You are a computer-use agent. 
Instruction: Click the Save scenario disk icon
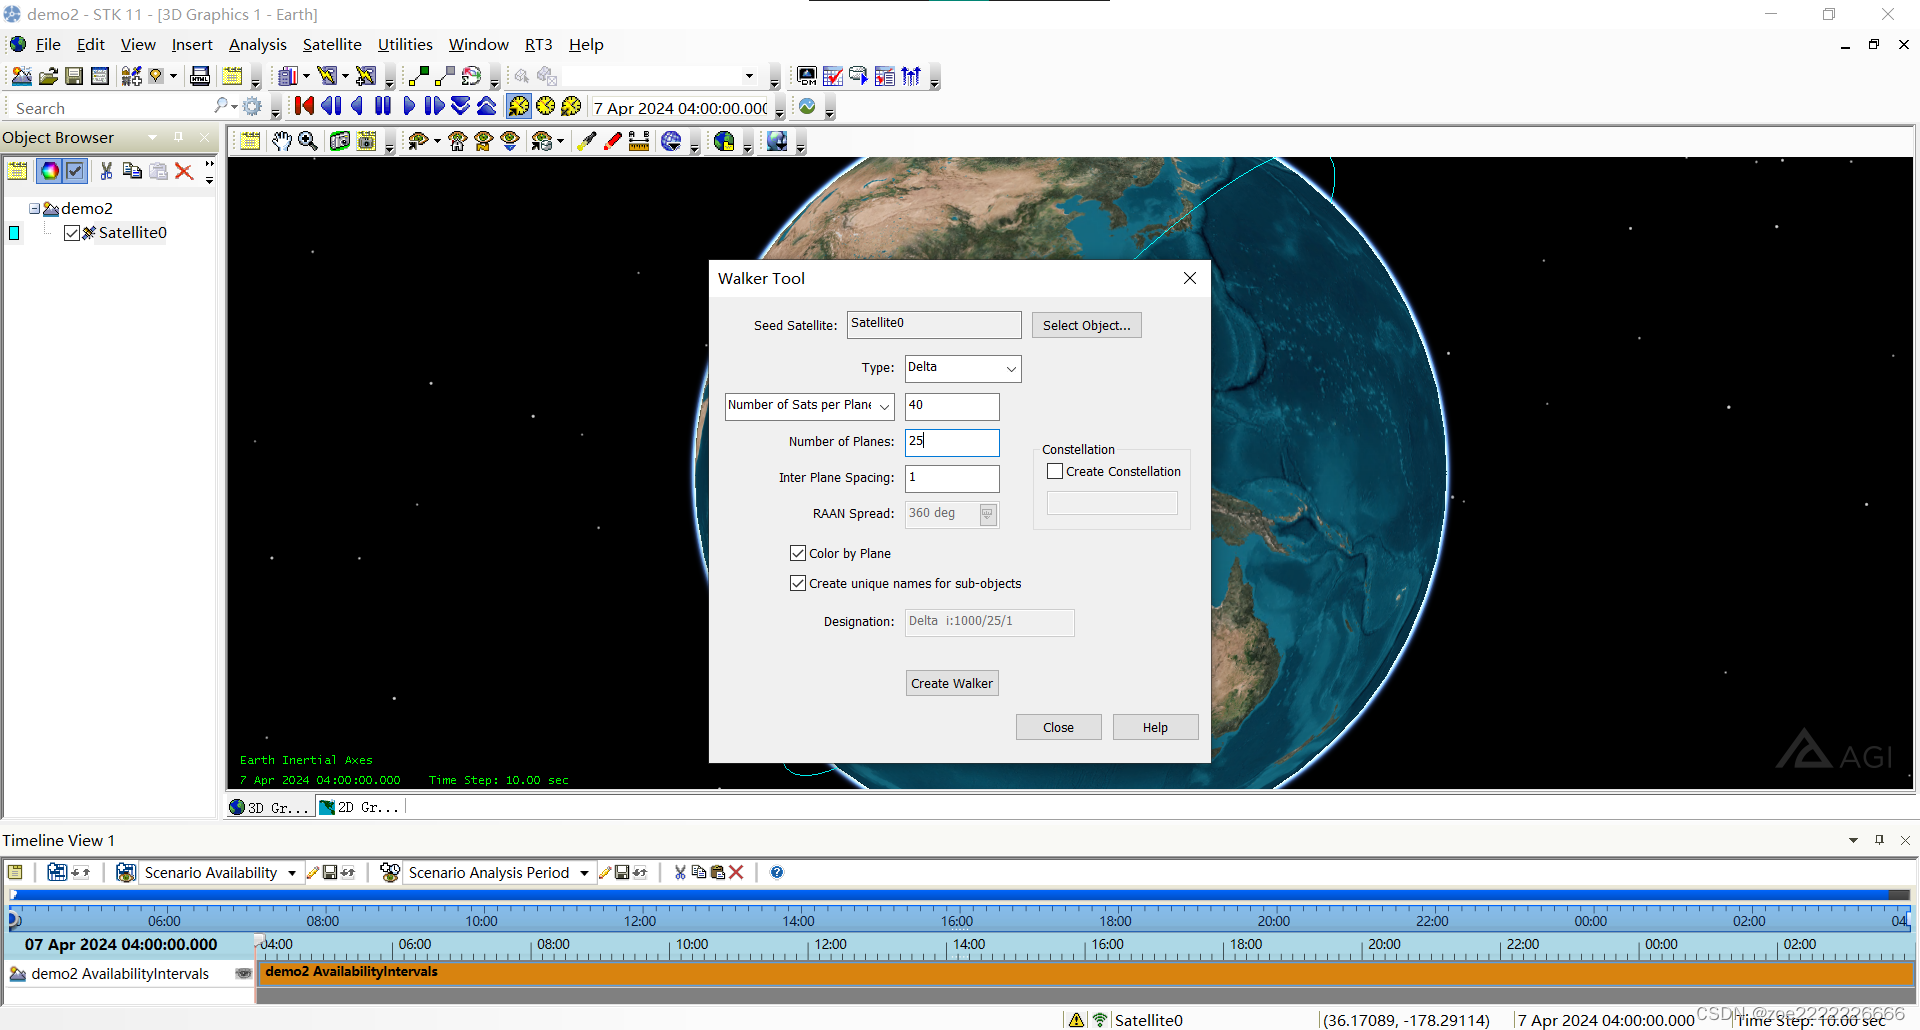coord(74,76)
